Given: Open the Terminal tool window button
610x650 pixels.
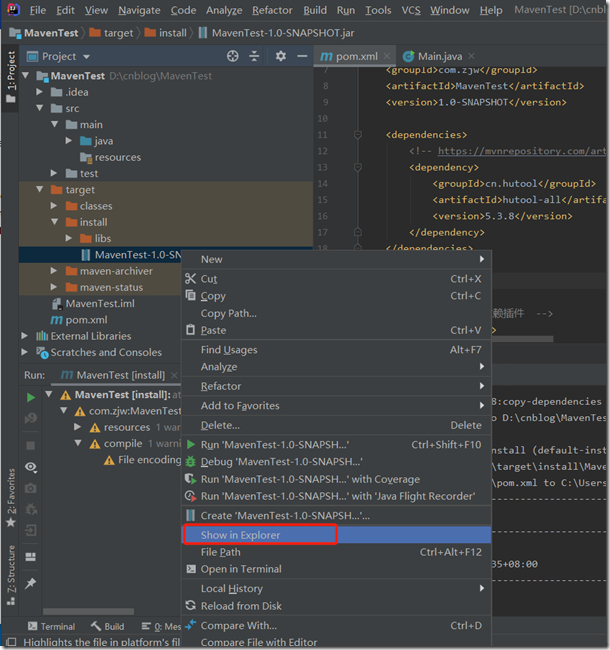Looking at the screenshot, I should pyautogui.click(x=51, y=626).
